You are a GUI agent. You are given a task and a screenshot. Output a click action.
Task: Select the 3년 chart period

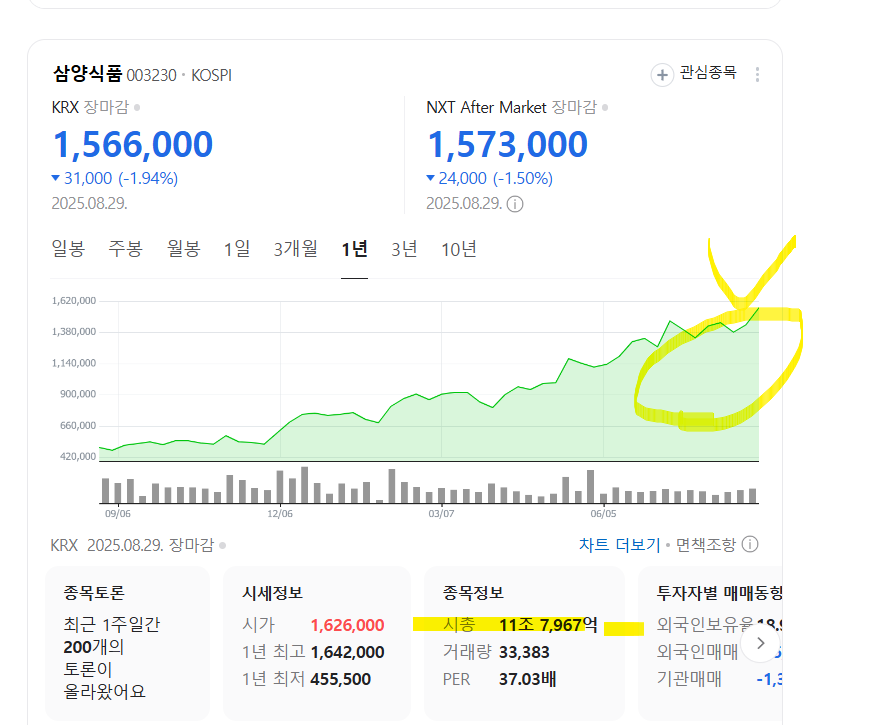pyautogui.click(x=404, y=249)
